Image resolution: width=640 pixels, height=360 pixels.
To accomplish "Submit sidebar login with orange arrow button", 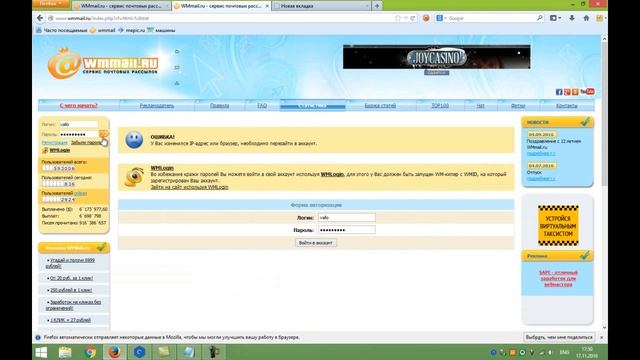I will (x=104, y=134).
